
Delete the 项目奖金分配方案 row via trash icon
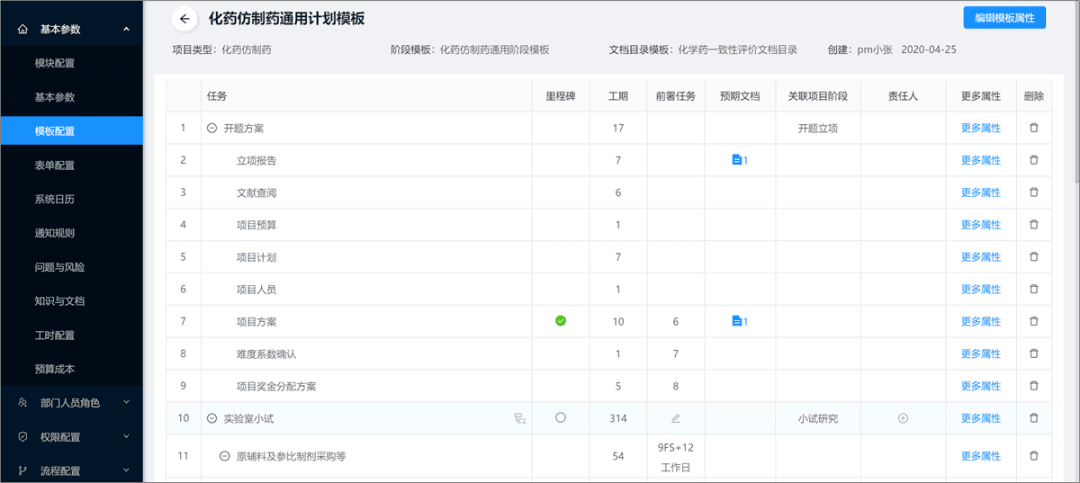click(x=1034, y=386)
